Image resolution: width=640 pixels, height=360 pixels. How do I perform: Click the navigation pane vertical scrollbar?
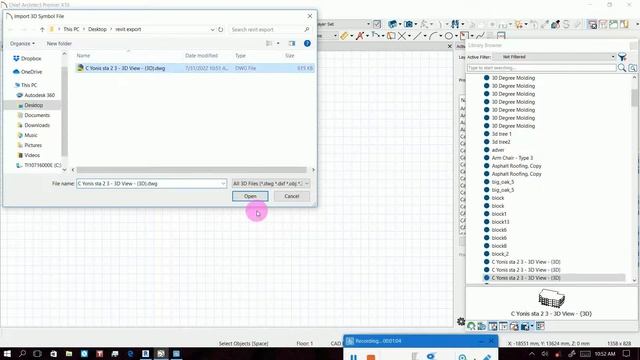64,111
